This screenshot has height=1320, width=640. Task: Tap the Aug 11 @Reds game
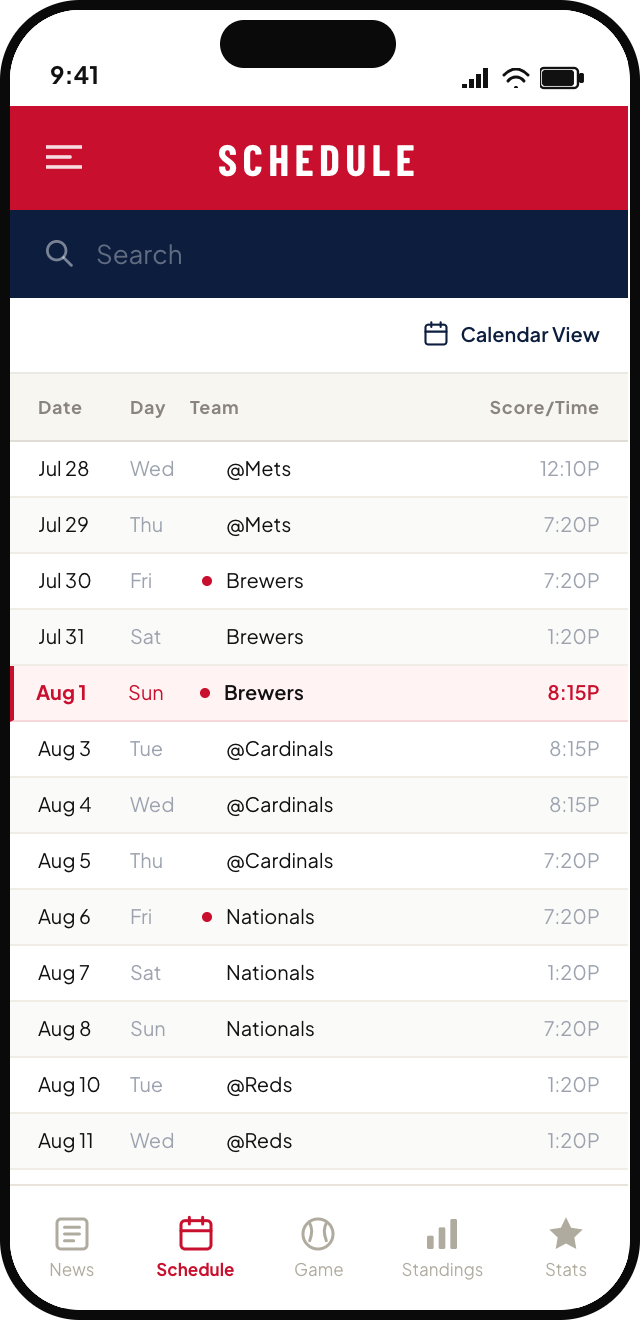coord(320,1141)
